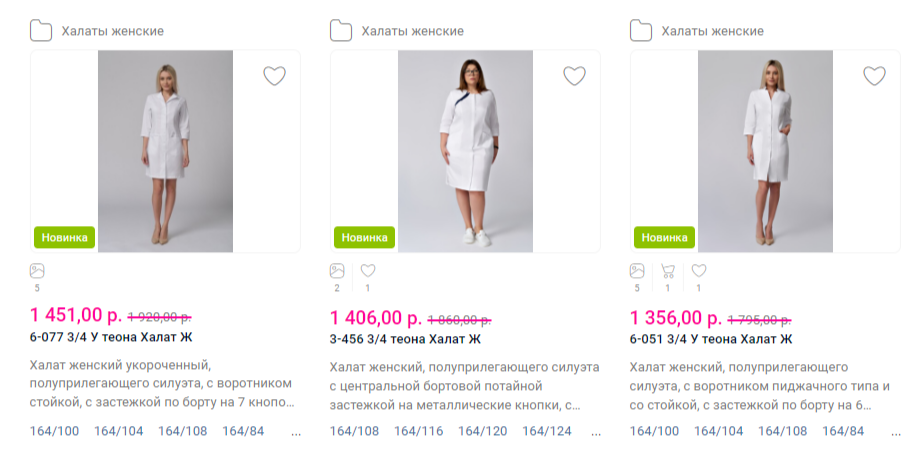Open category Халаты женские above middle product
901x450 pixels.
point(412,31)
